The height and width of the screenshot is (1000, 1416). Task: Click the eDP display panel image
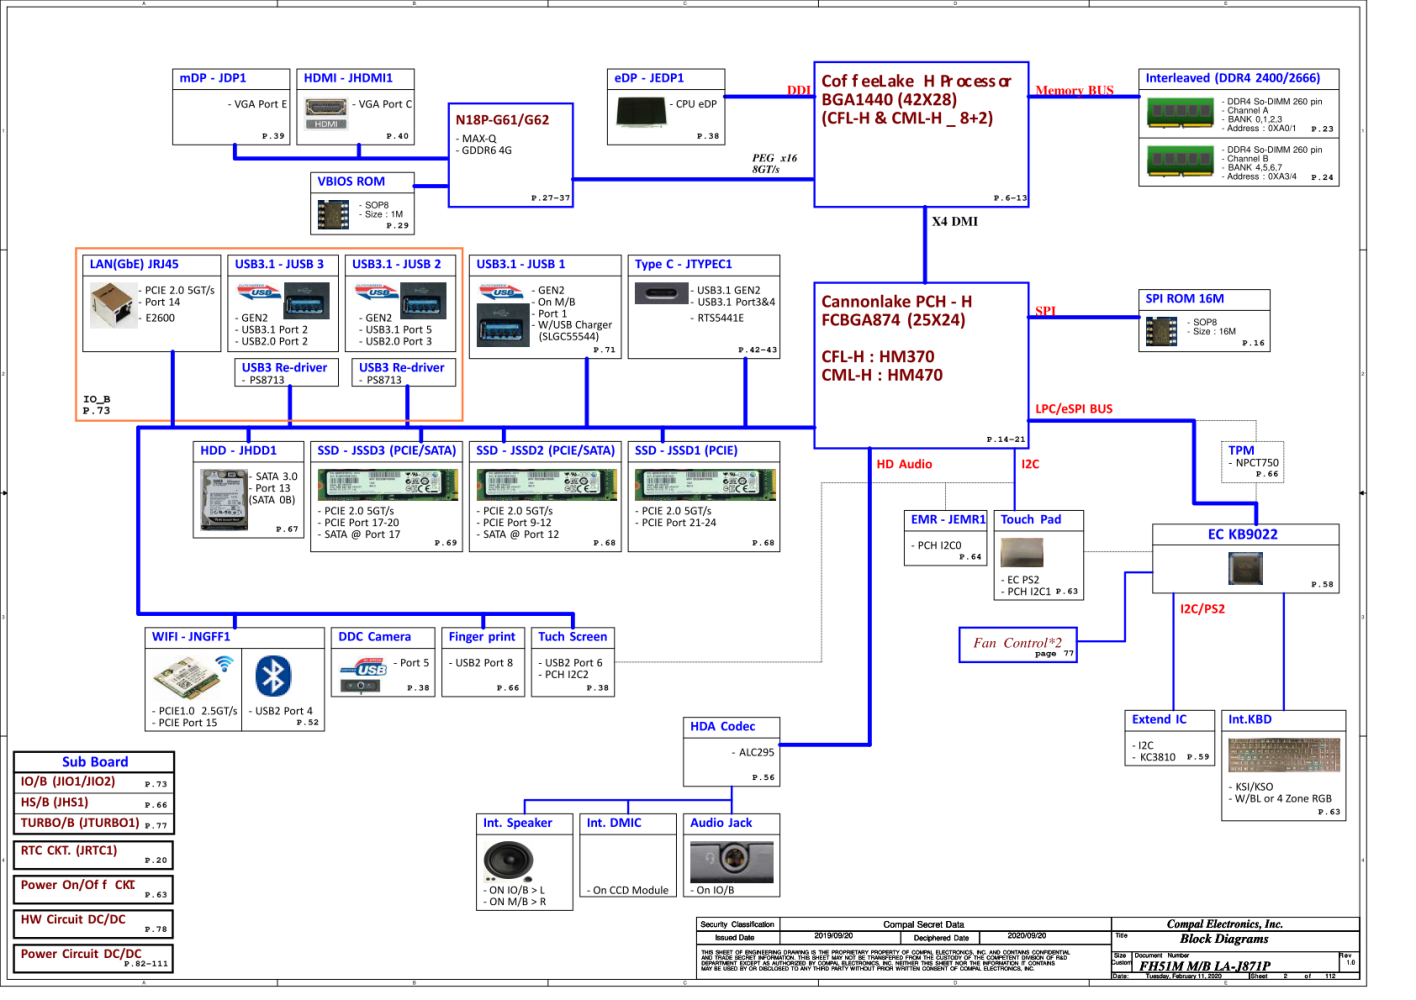click(x=640, y=112)
